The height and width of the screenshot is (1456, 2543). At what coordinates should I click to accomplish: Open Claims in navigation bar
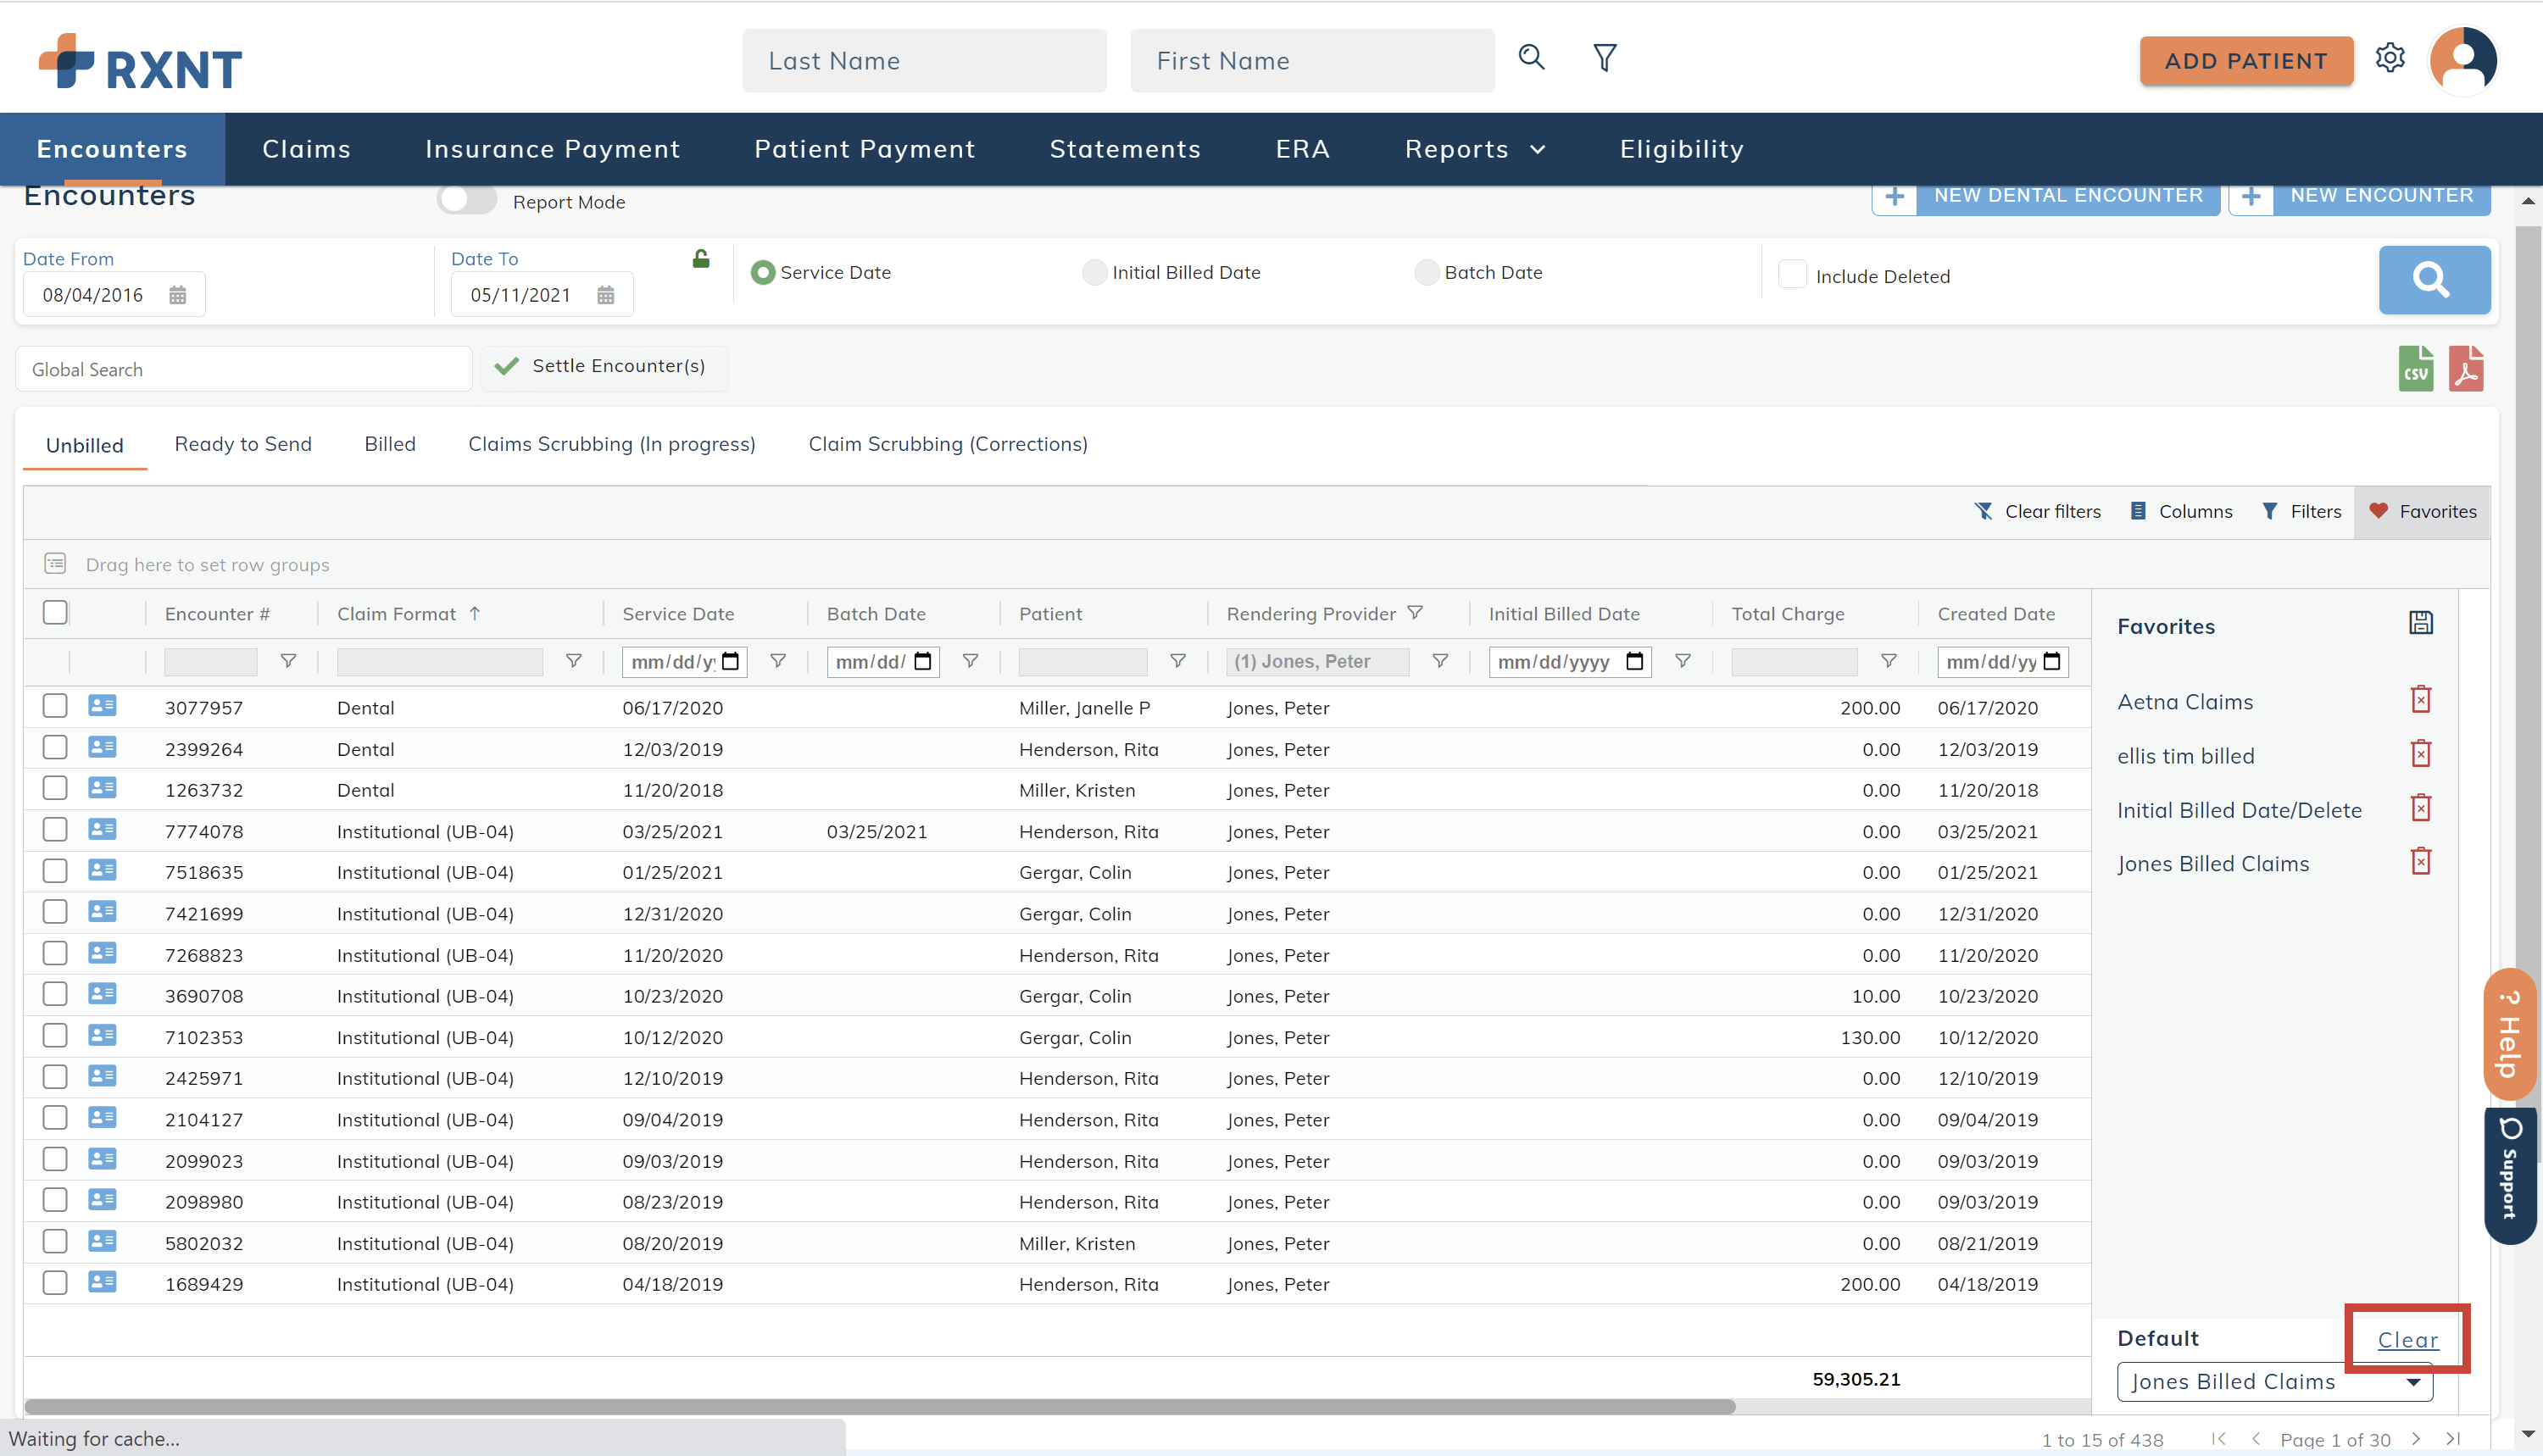point(307,149)
